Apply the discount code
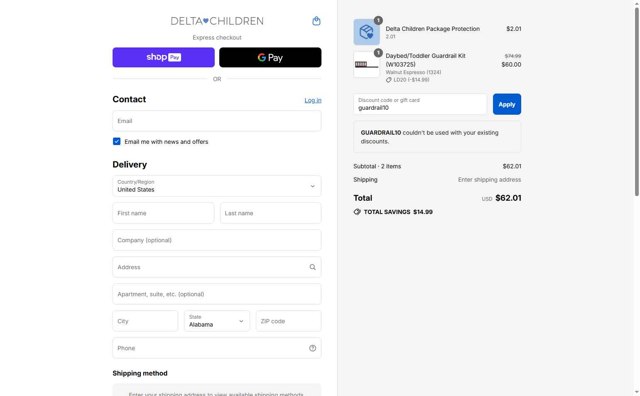 (x=507, y=104)
